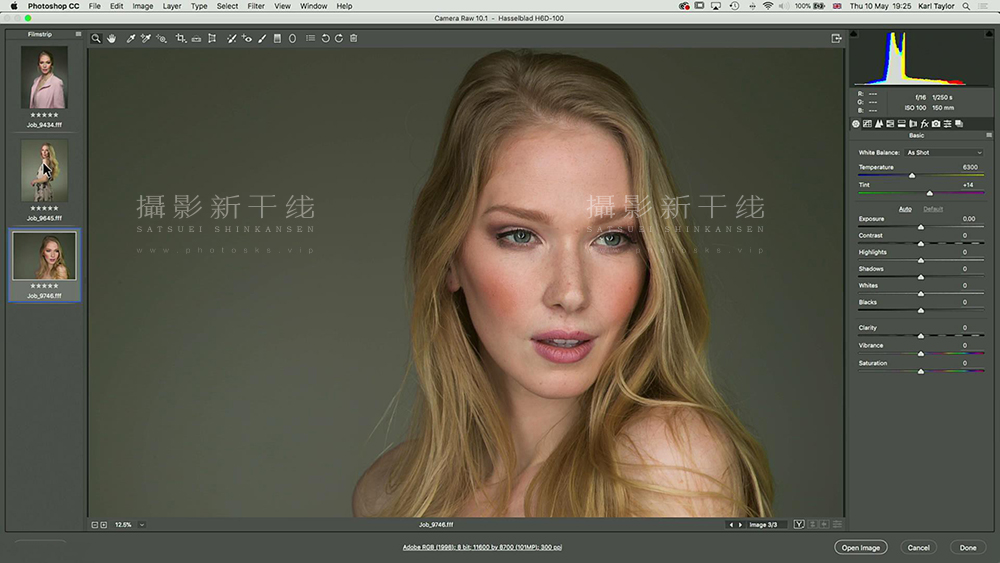This screenshot has height=563, width=1000.
Task: Select the Targeted Adjustment tool
Action: 161,39
